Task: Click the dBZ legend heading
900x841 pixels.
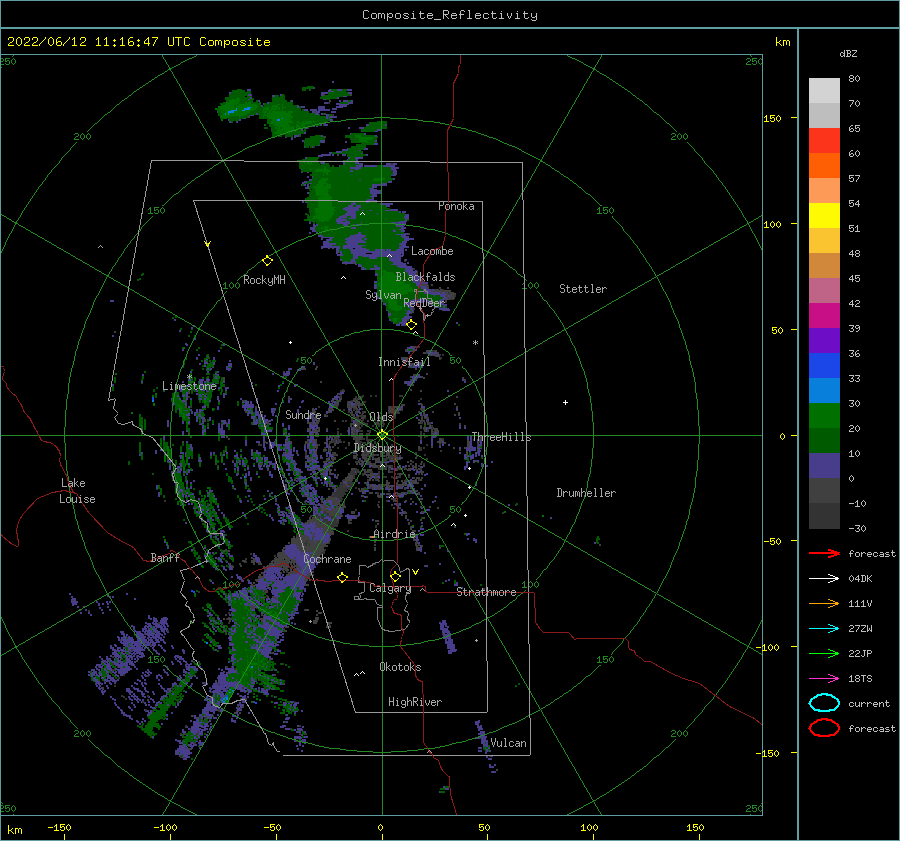Action: pos(848,53)
